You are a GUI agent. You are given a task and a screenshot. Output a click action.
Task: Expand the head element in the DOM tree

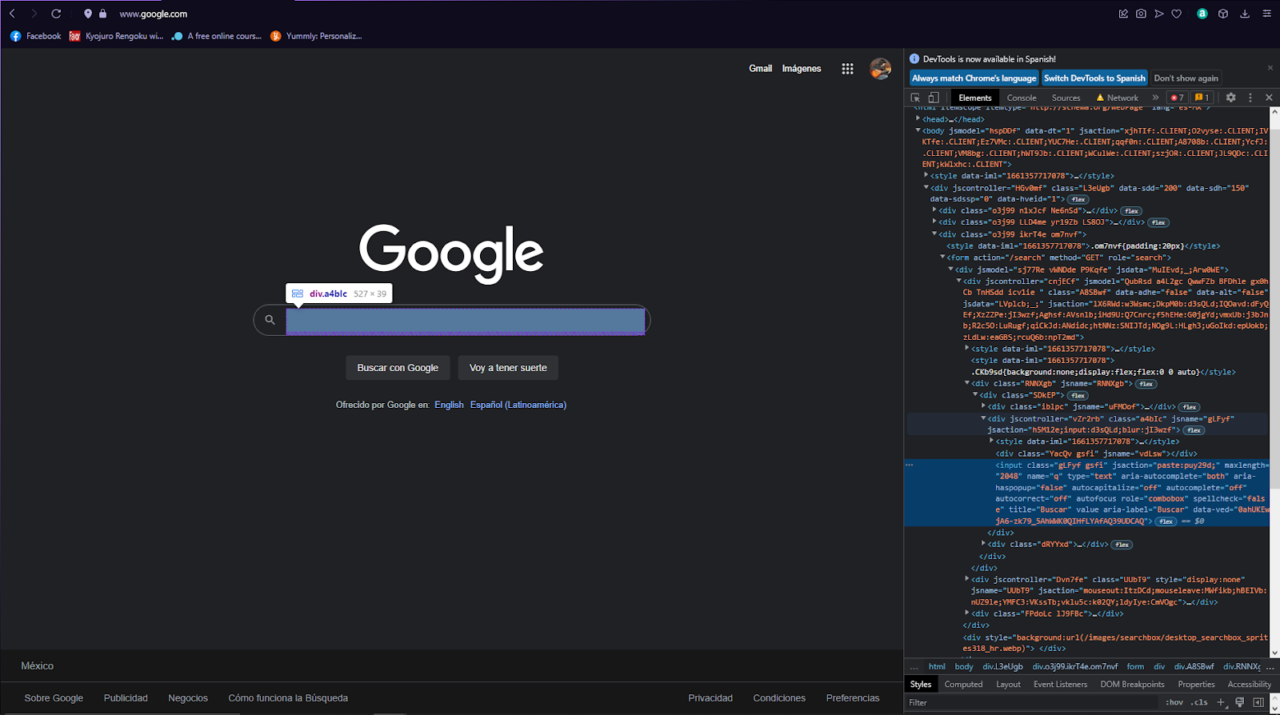click(918, 118)
